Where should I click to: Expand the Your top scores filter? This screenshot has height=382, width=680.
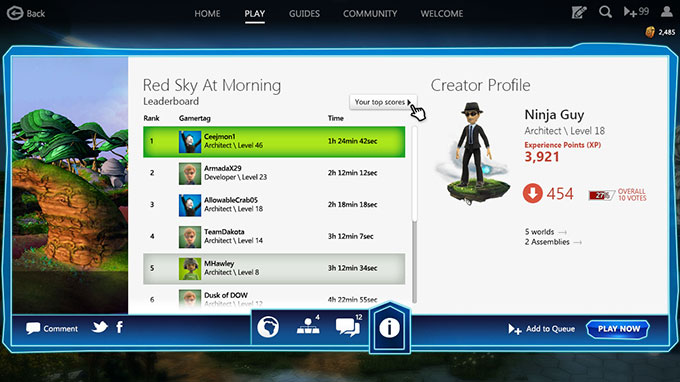pos(383,102)
